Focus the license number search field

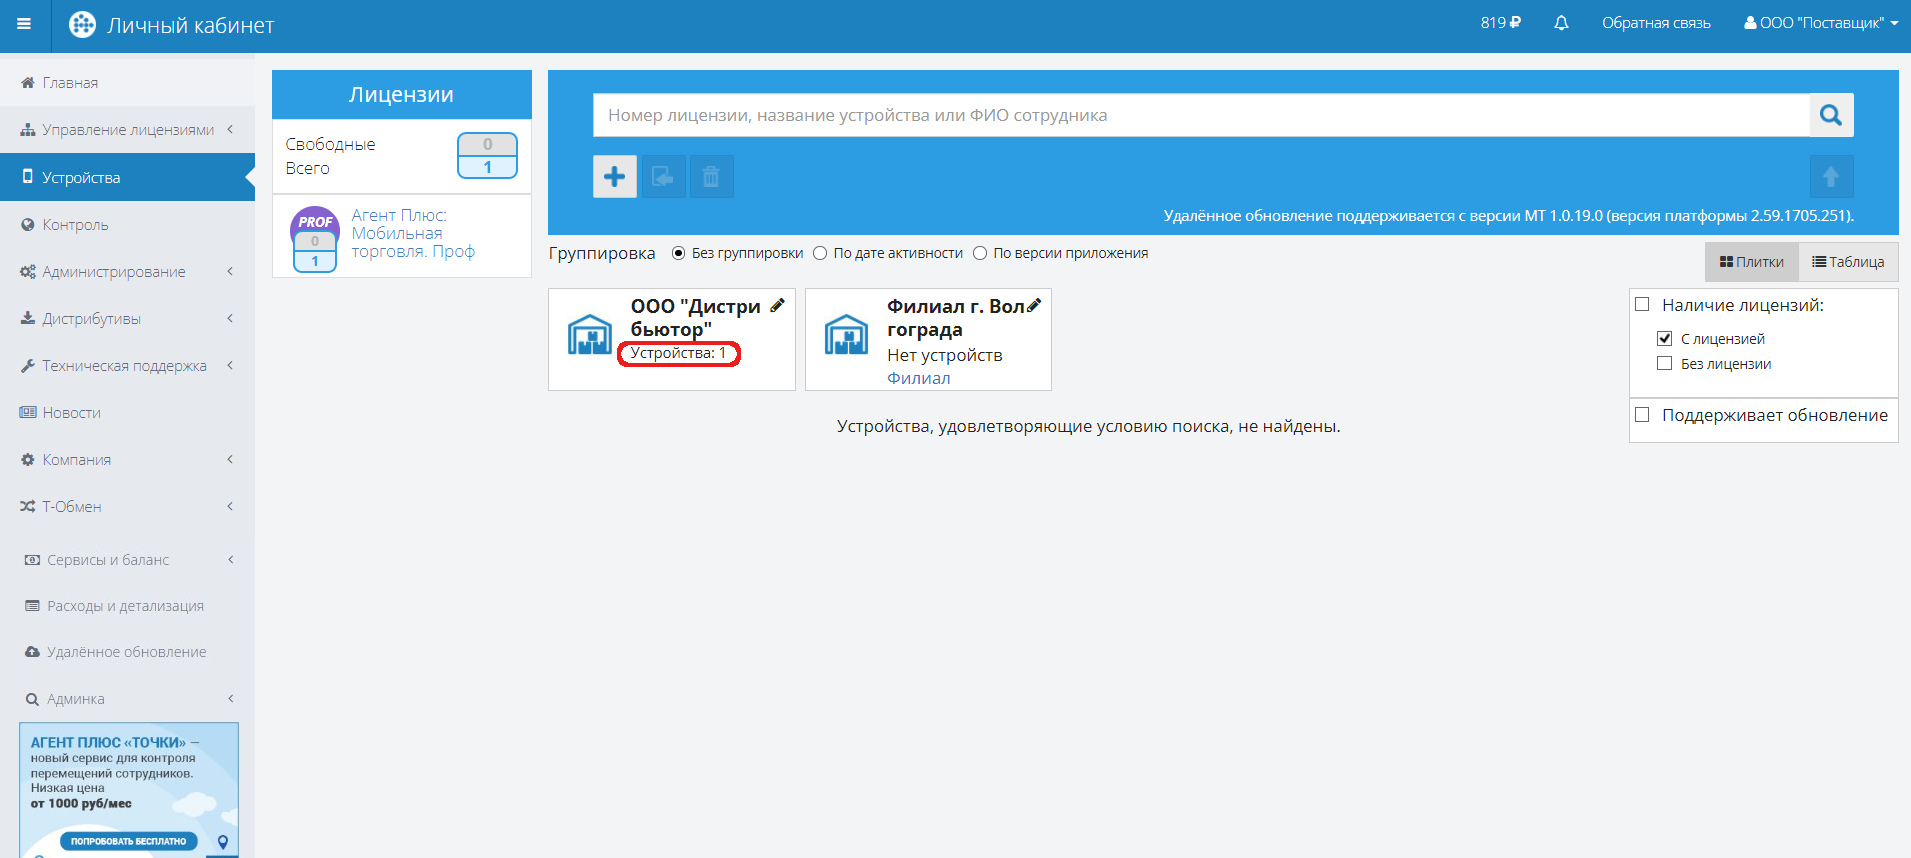(1200, 115)
